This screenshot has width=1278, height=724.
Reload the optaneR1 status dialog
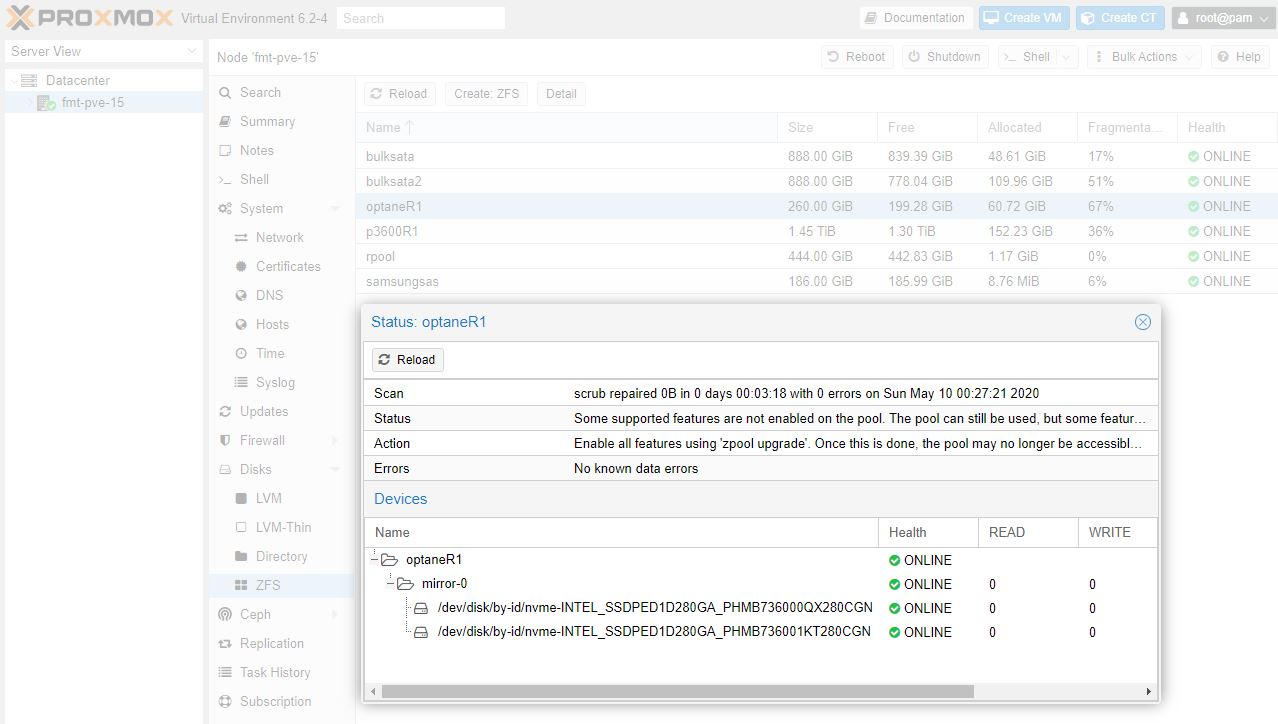coord(407,360)
